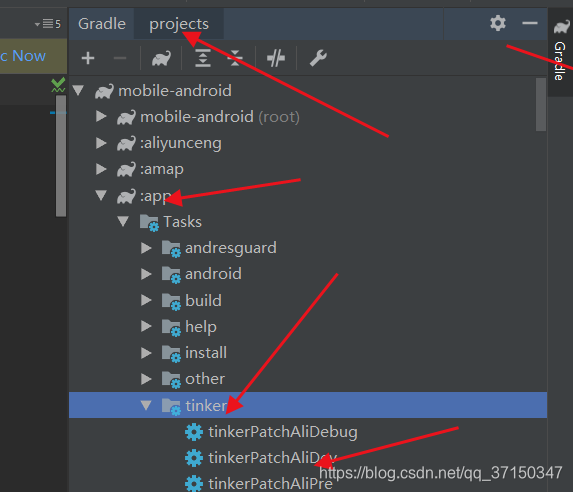
Task: Select the :aliyunceng tree item
Action: tap(308, 143)
